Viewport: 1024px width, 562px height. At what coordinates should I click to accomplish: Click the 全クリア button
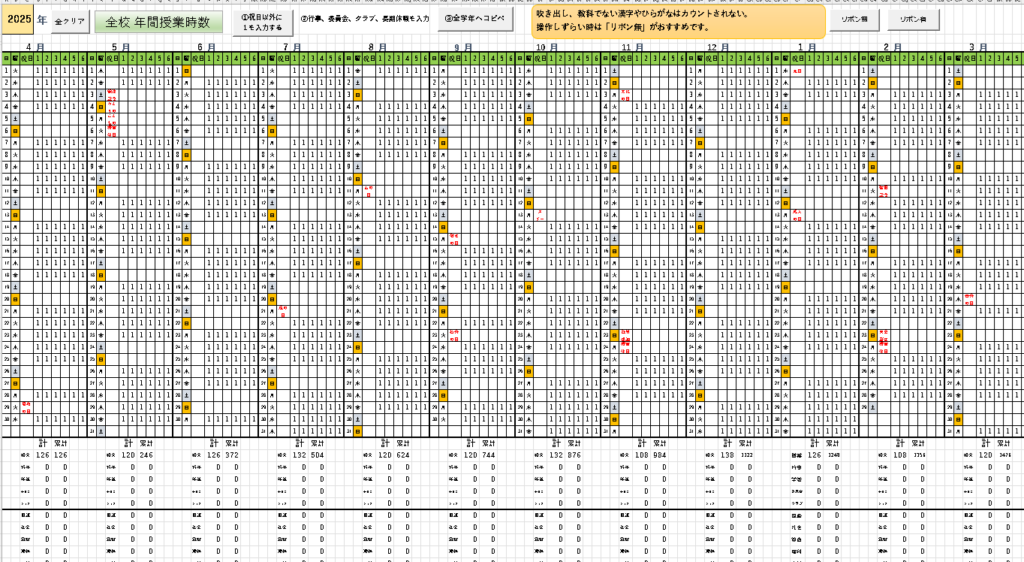pyautogui.click(x=70, y=22)
